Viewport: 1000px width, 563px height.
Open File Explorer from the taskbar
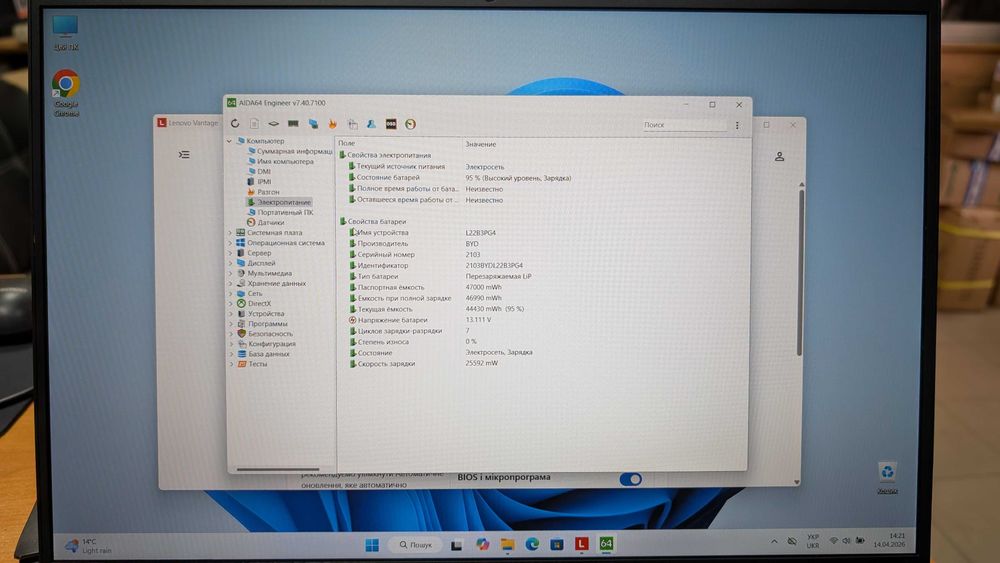[x=507, y=544]
